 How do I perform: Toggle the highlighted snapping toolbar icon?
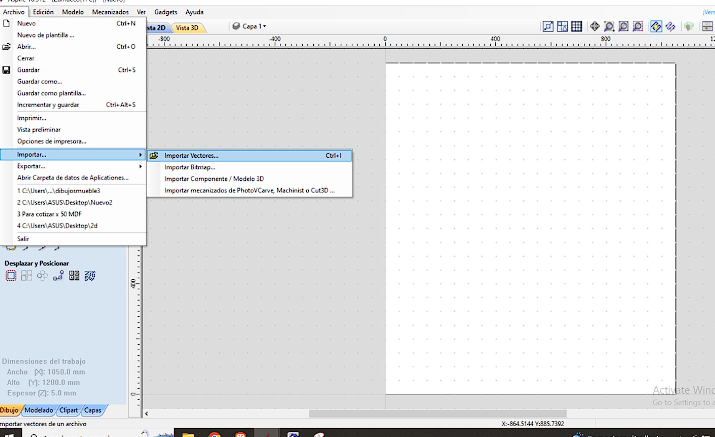coord(656,26)
